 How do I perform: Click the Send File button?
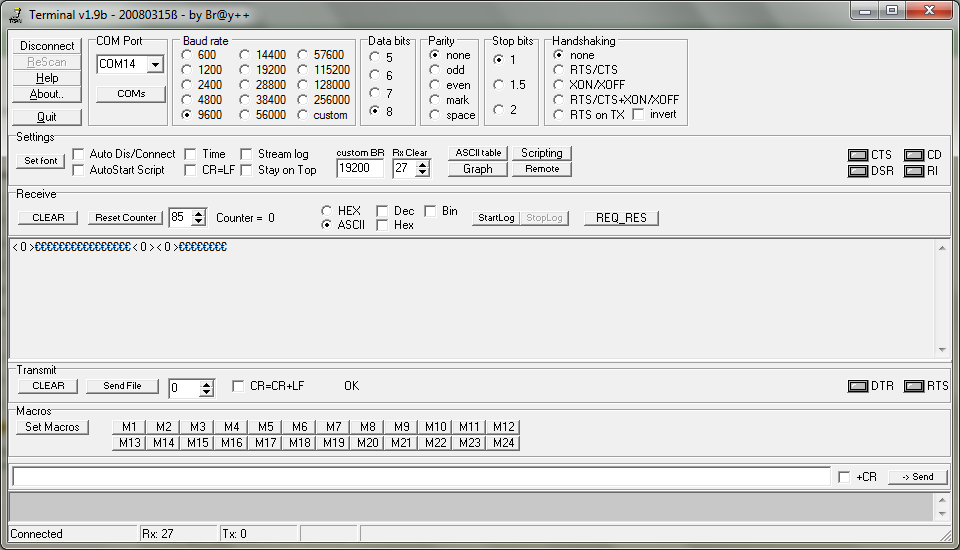coord(122,386)
